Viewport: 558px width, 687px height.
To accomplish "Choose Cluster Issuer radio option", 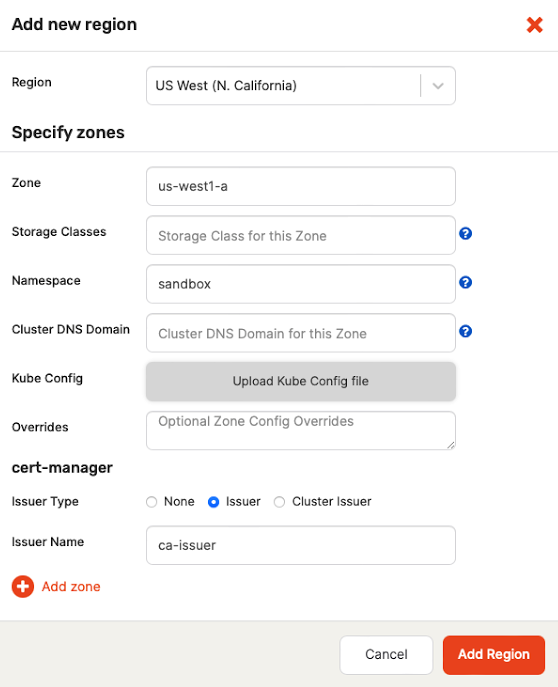I will click(x=279, y=502).
